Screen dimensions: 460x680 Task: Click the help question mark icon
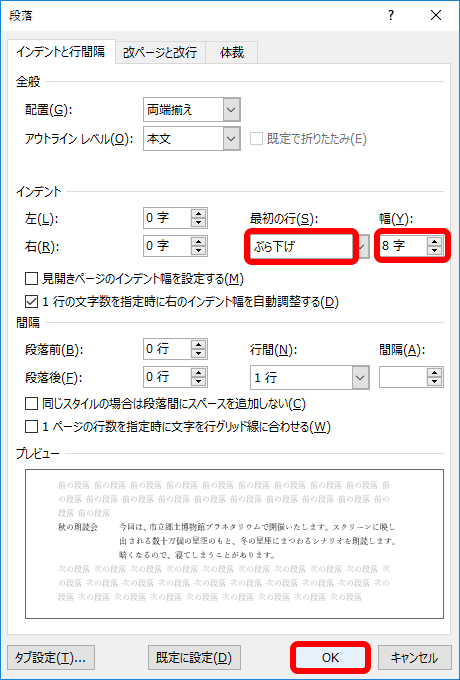(391, 16)
